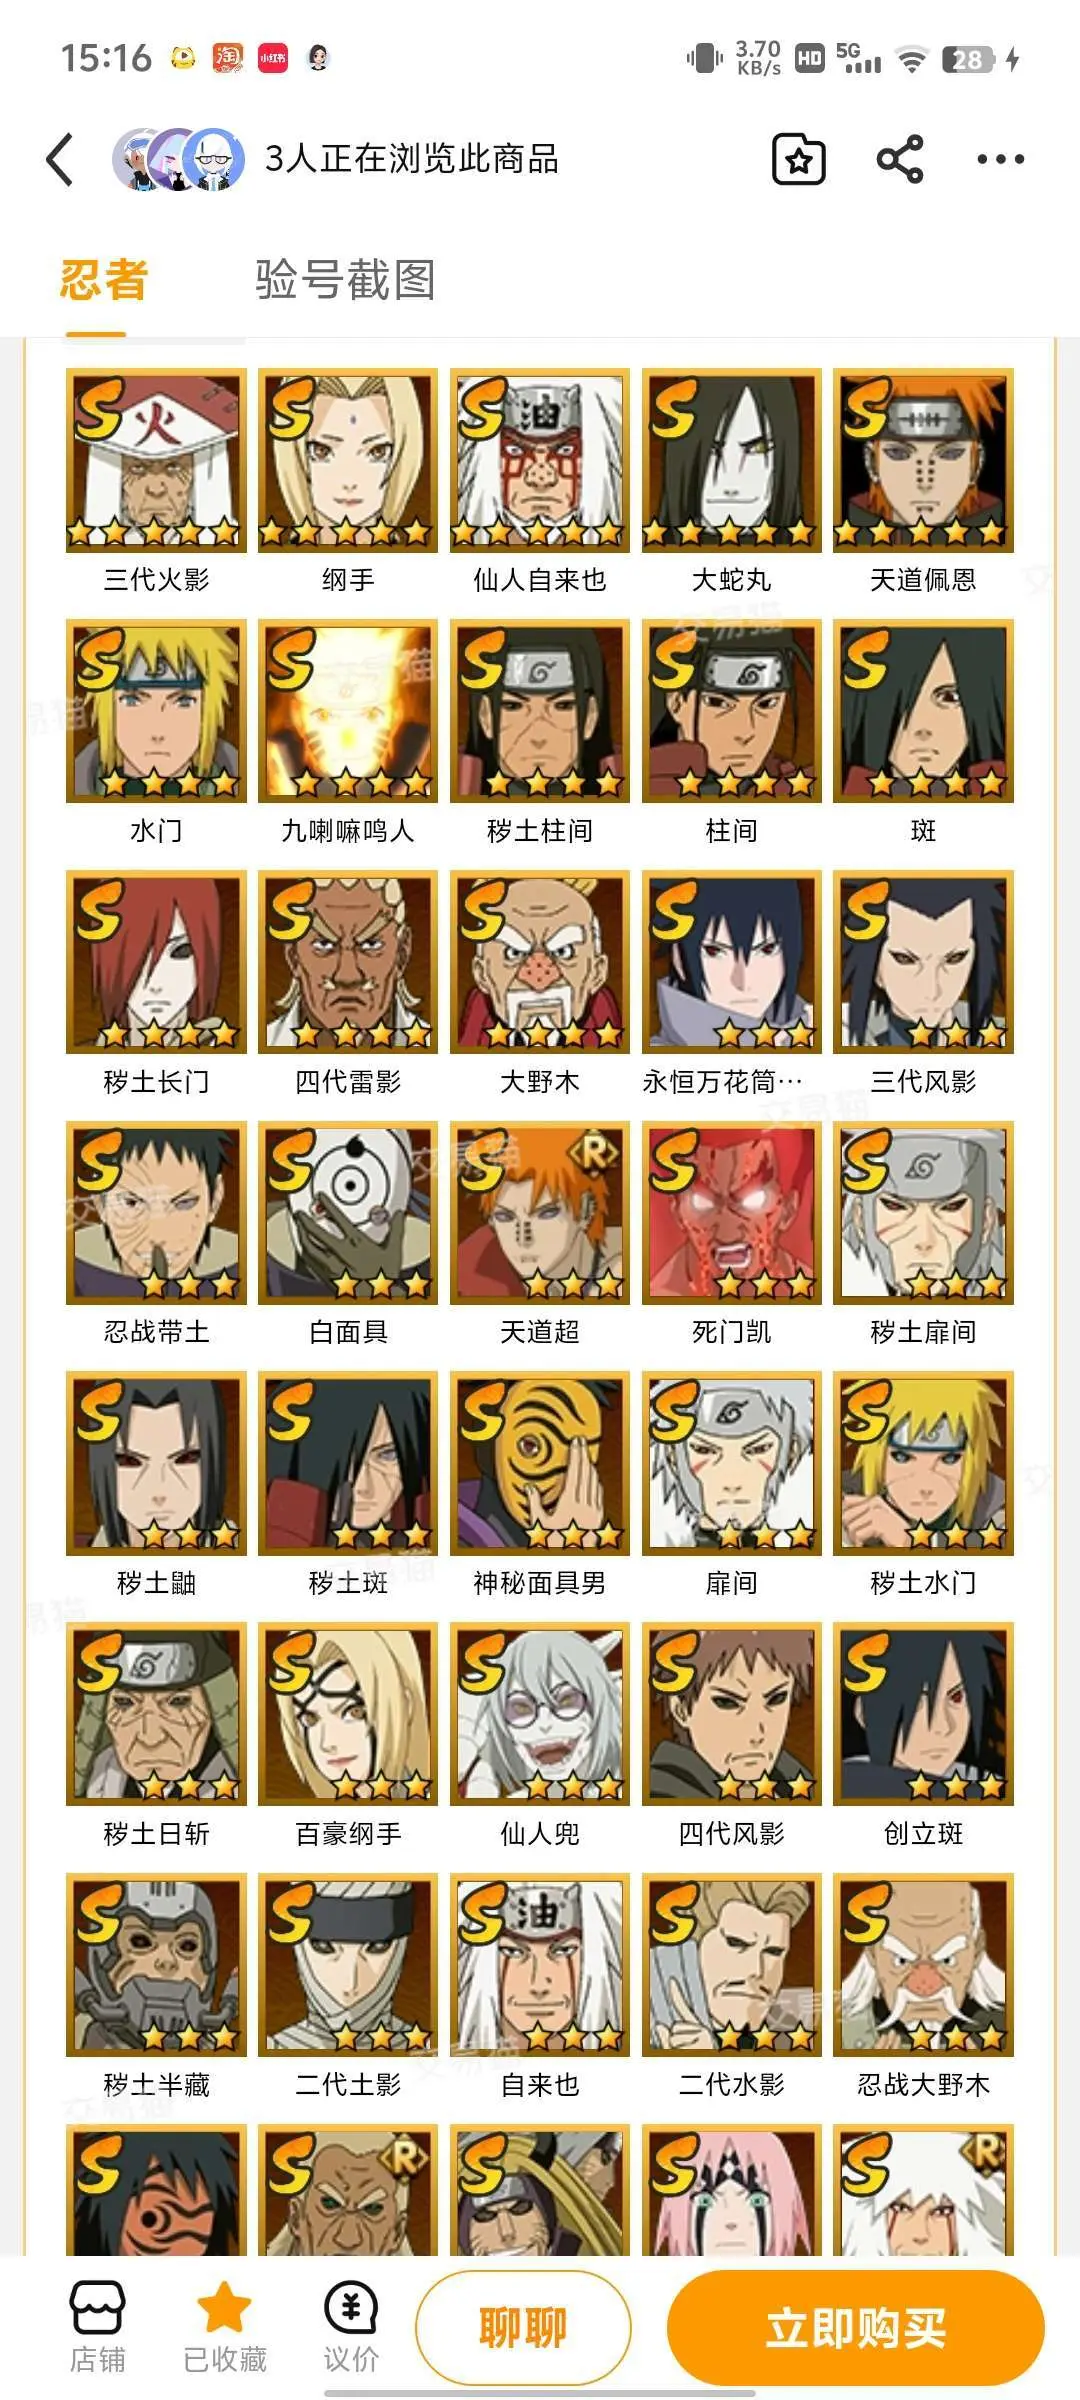Toggle the 已收藏 favorite star
The image size is (1080, 2400).
click(x=224, y=2326)
